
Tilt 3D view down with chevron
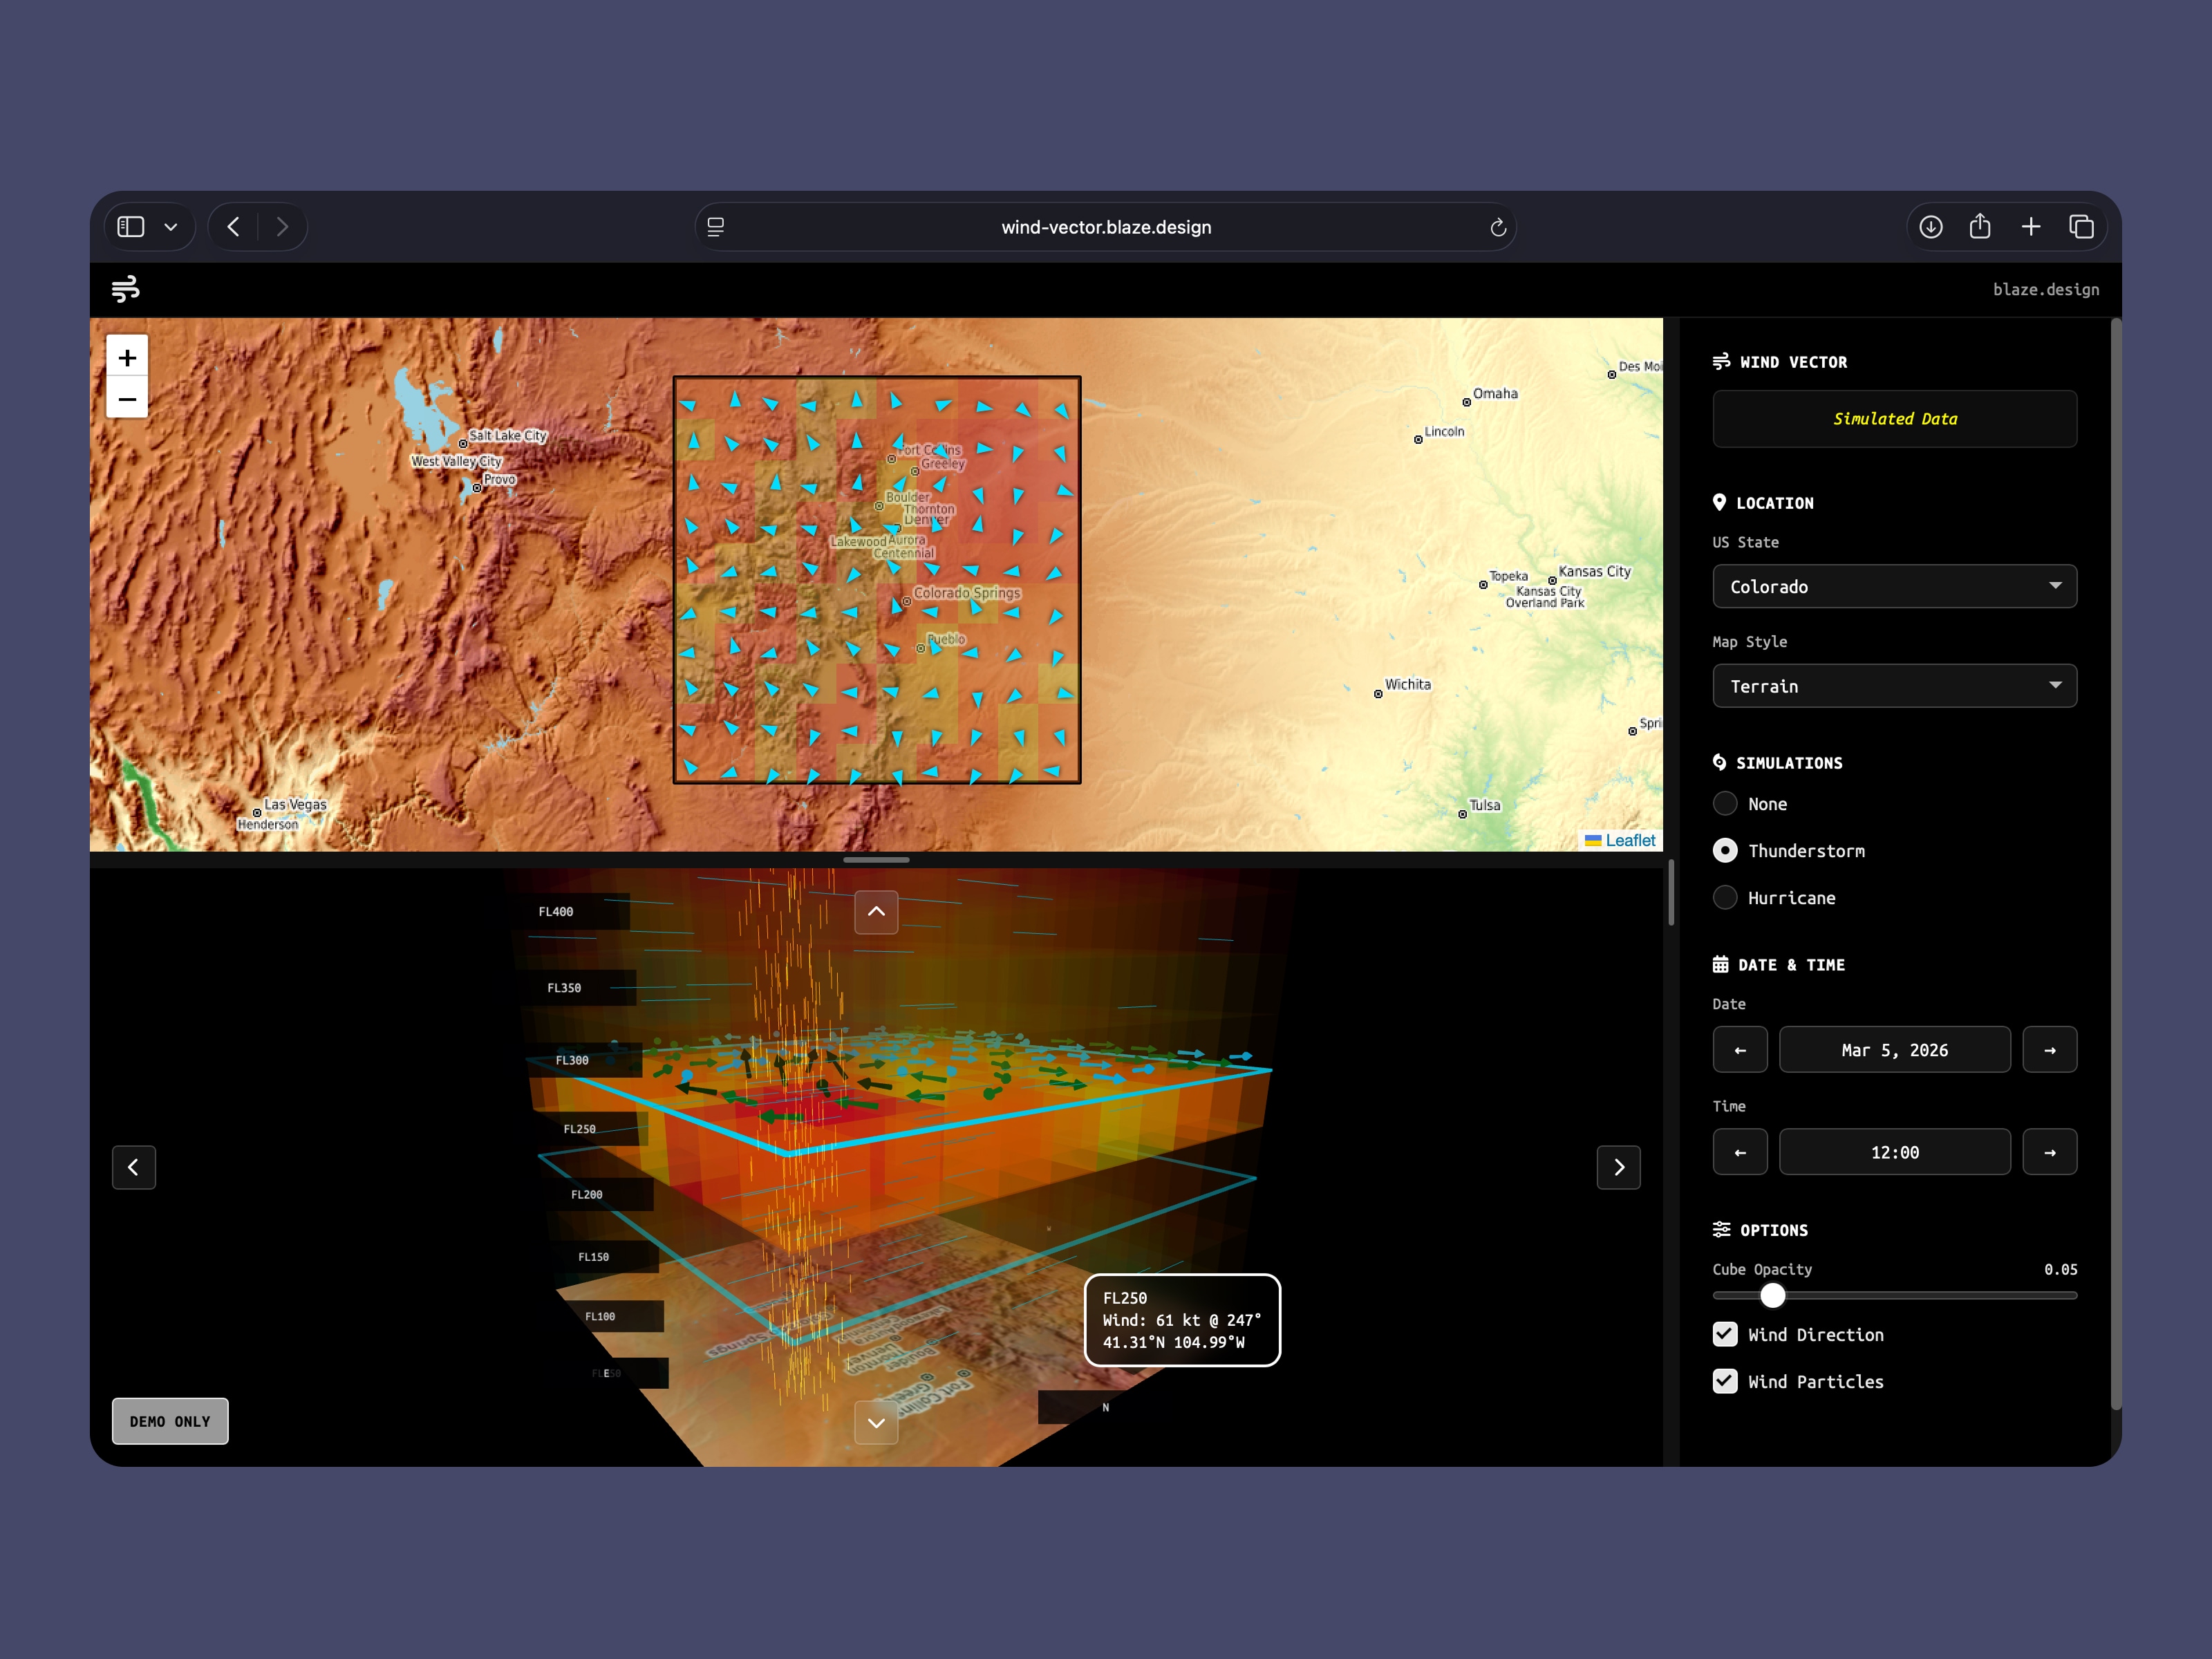(876, 1423)
